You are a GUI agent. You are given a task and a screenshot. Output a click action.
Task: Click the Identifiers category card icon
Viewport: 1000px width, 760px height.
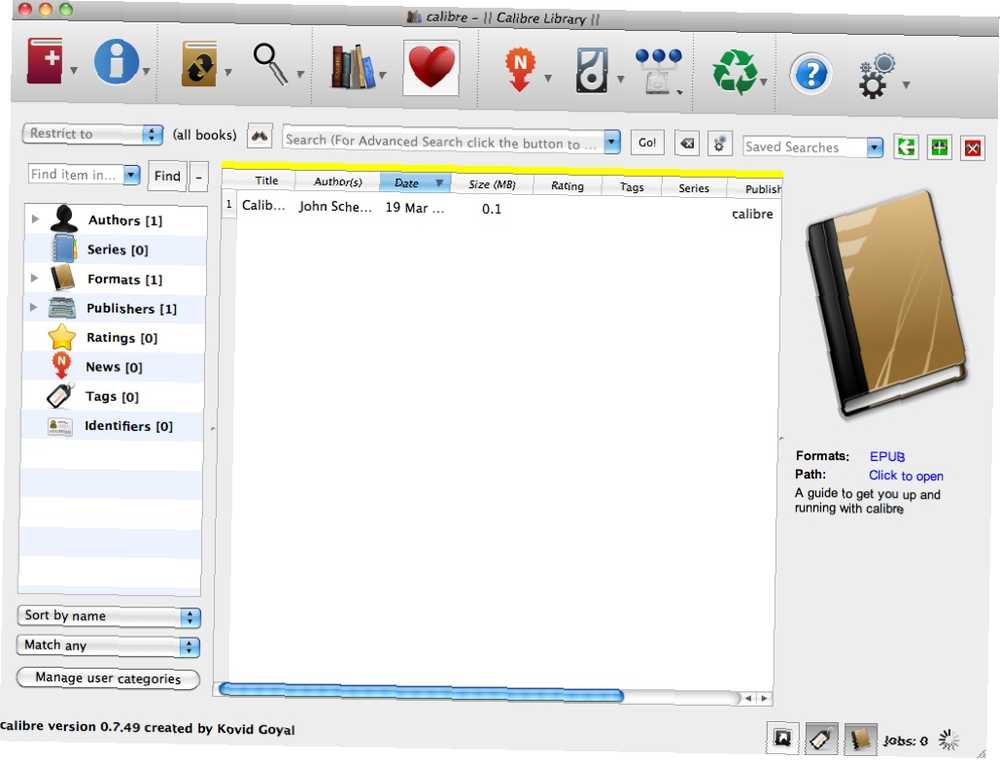tap(60, 426)
